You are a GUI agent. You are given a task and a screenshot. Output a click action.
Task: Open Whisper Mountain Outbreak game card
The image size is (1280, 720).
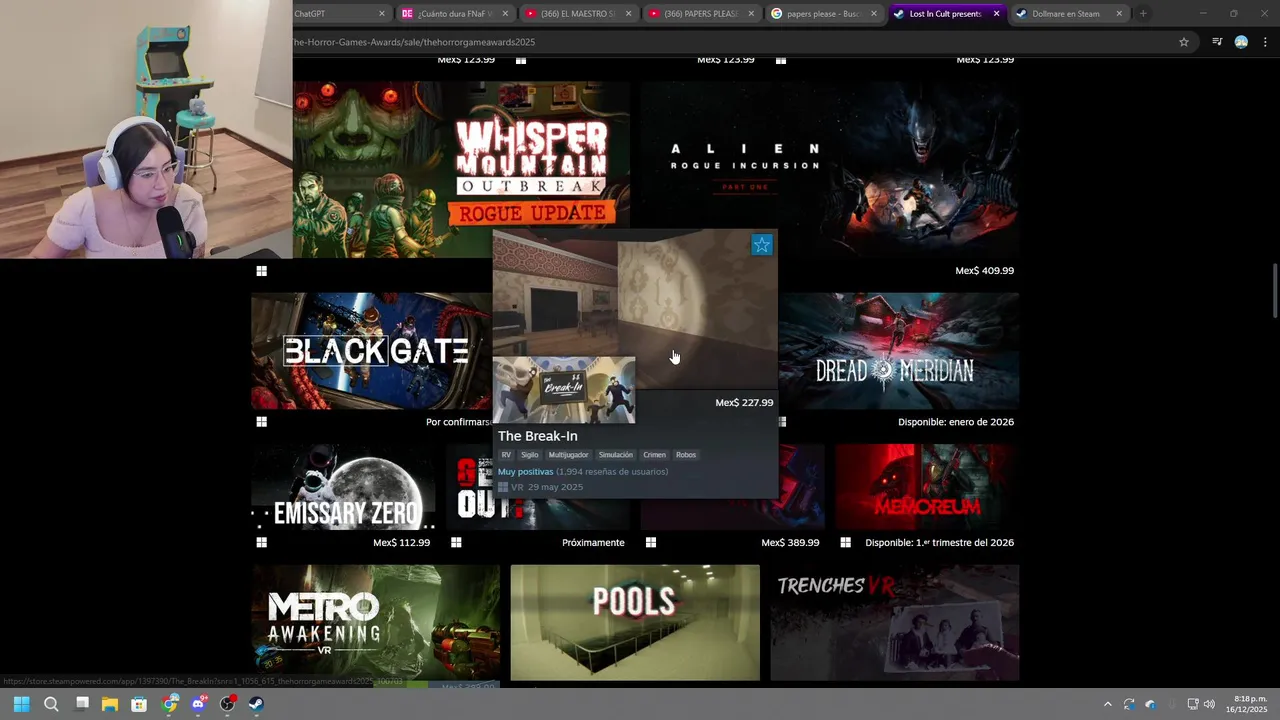coord(461,170)
